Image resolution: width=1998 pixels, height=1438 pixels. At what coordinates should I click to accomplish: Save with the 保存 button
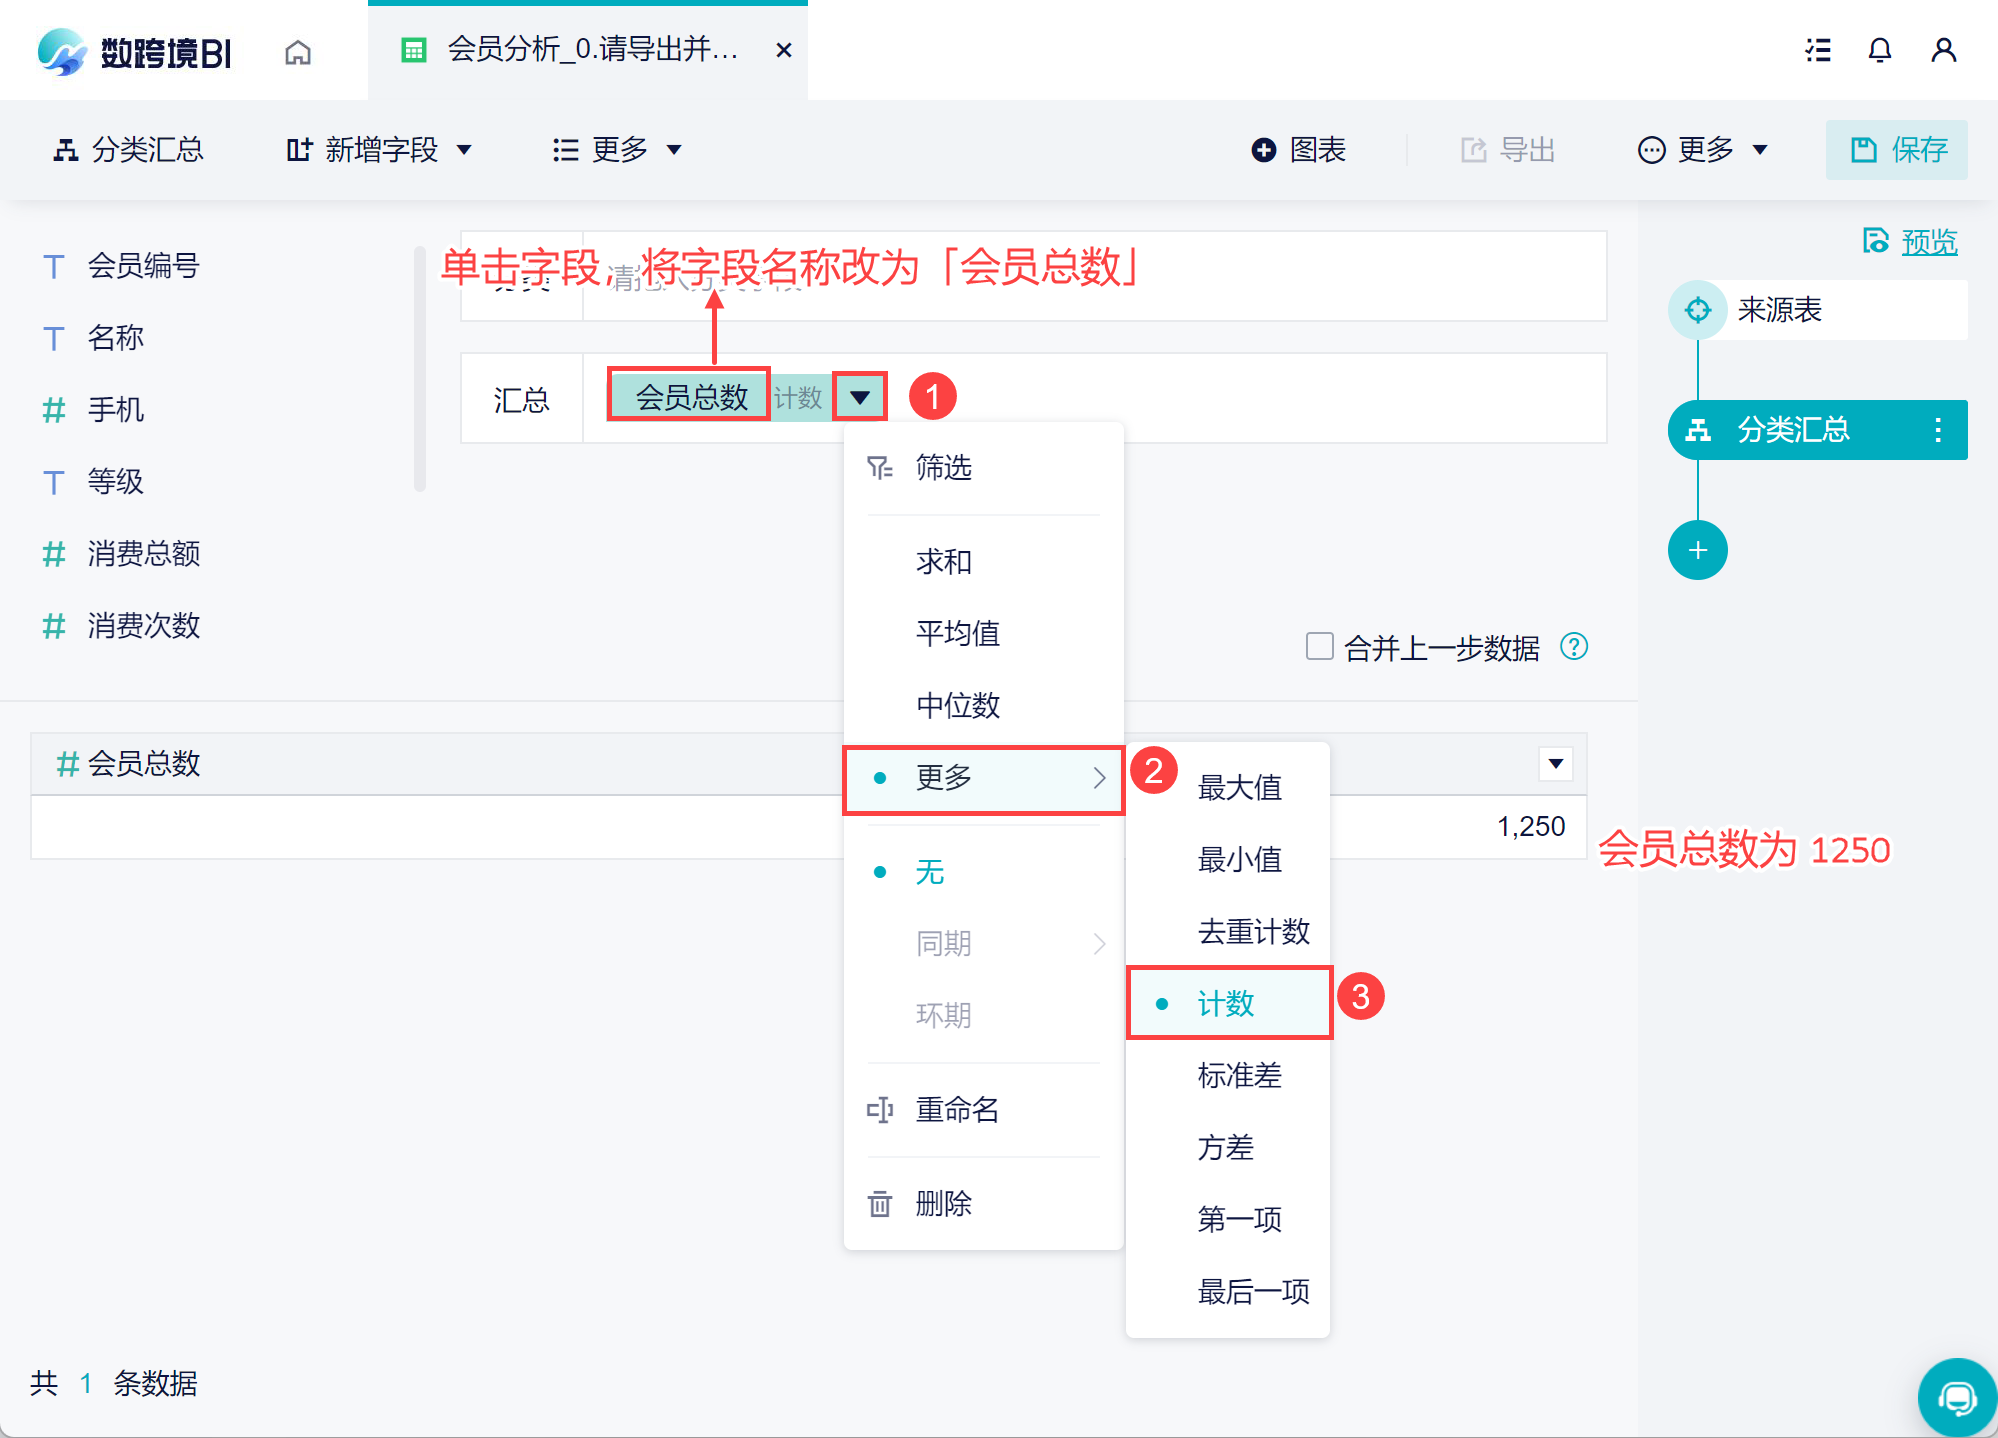pyautogui.click(x=1897, y=150)
